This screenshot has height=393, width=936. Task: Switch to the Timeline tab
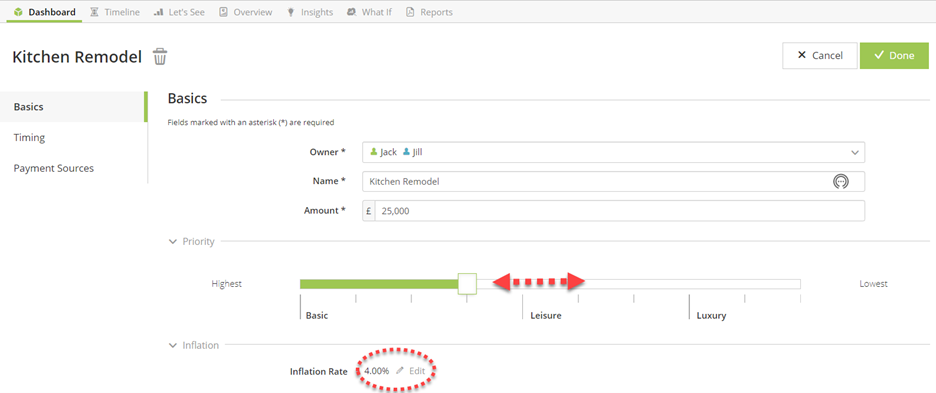[x=115, y=12]
